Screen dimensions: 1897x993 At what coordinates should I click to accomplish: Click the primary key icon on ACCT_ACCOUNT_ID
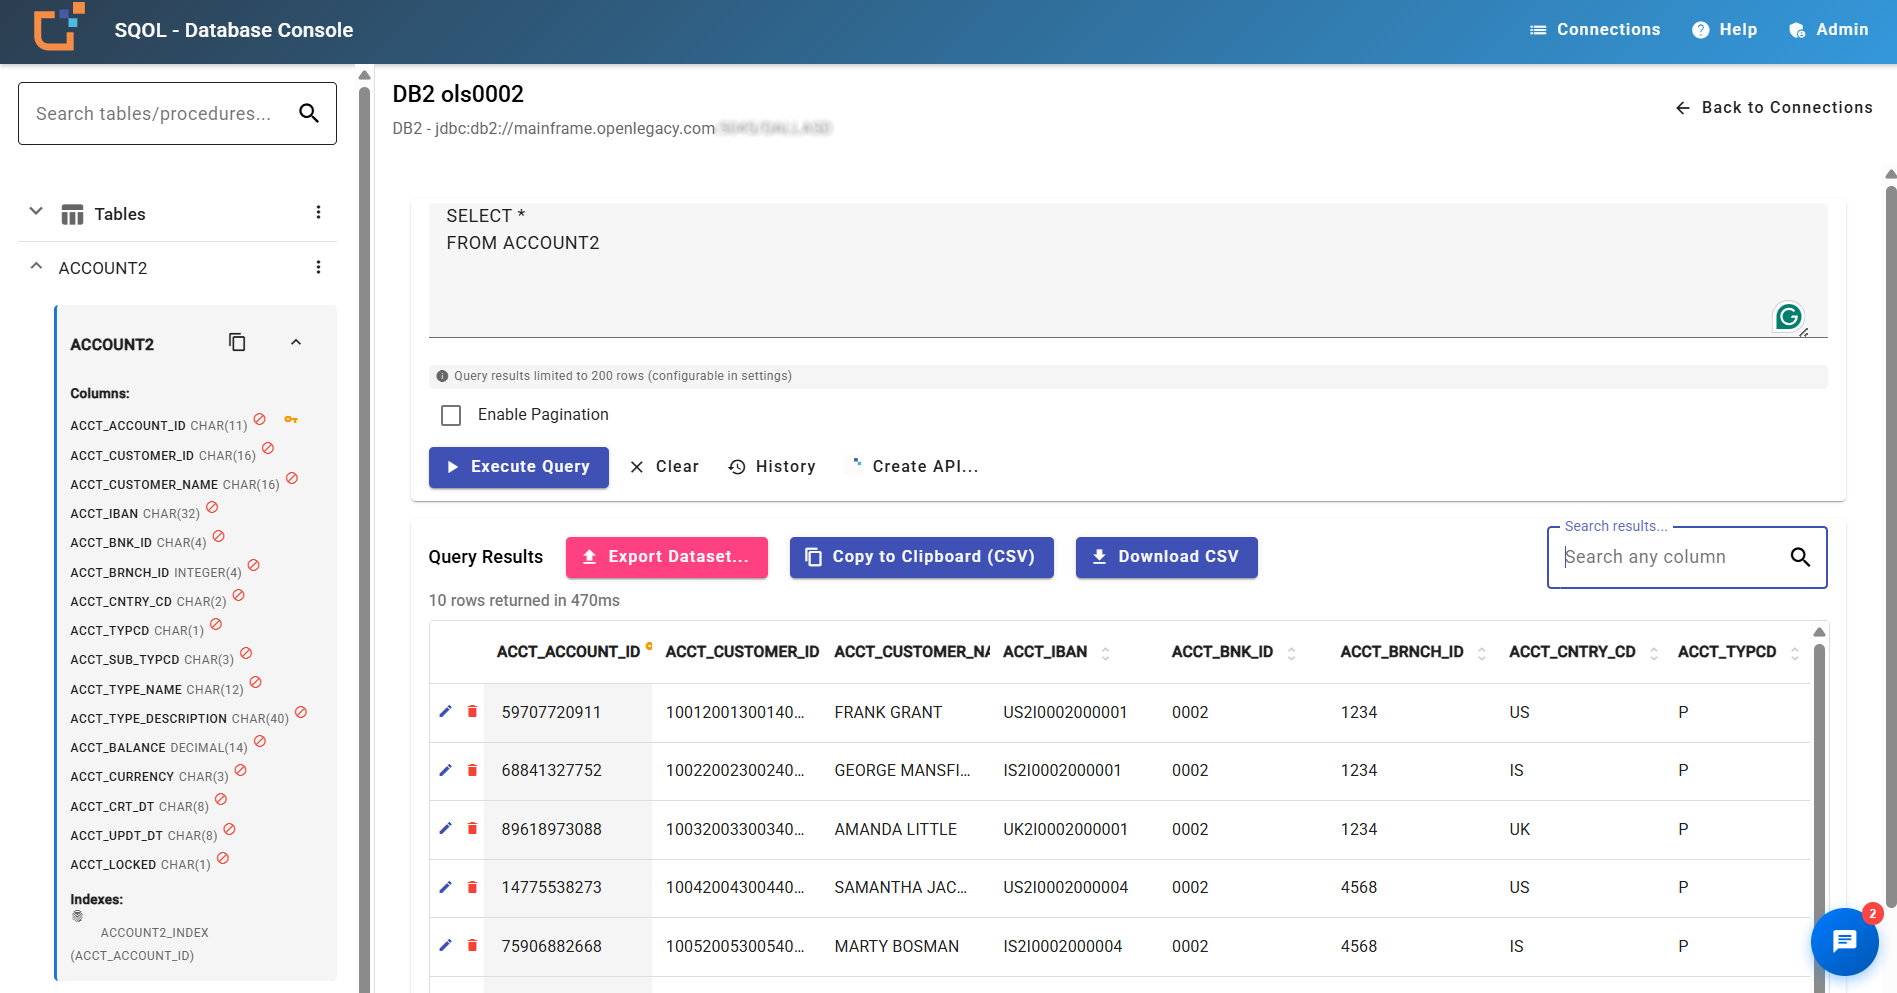291,420
